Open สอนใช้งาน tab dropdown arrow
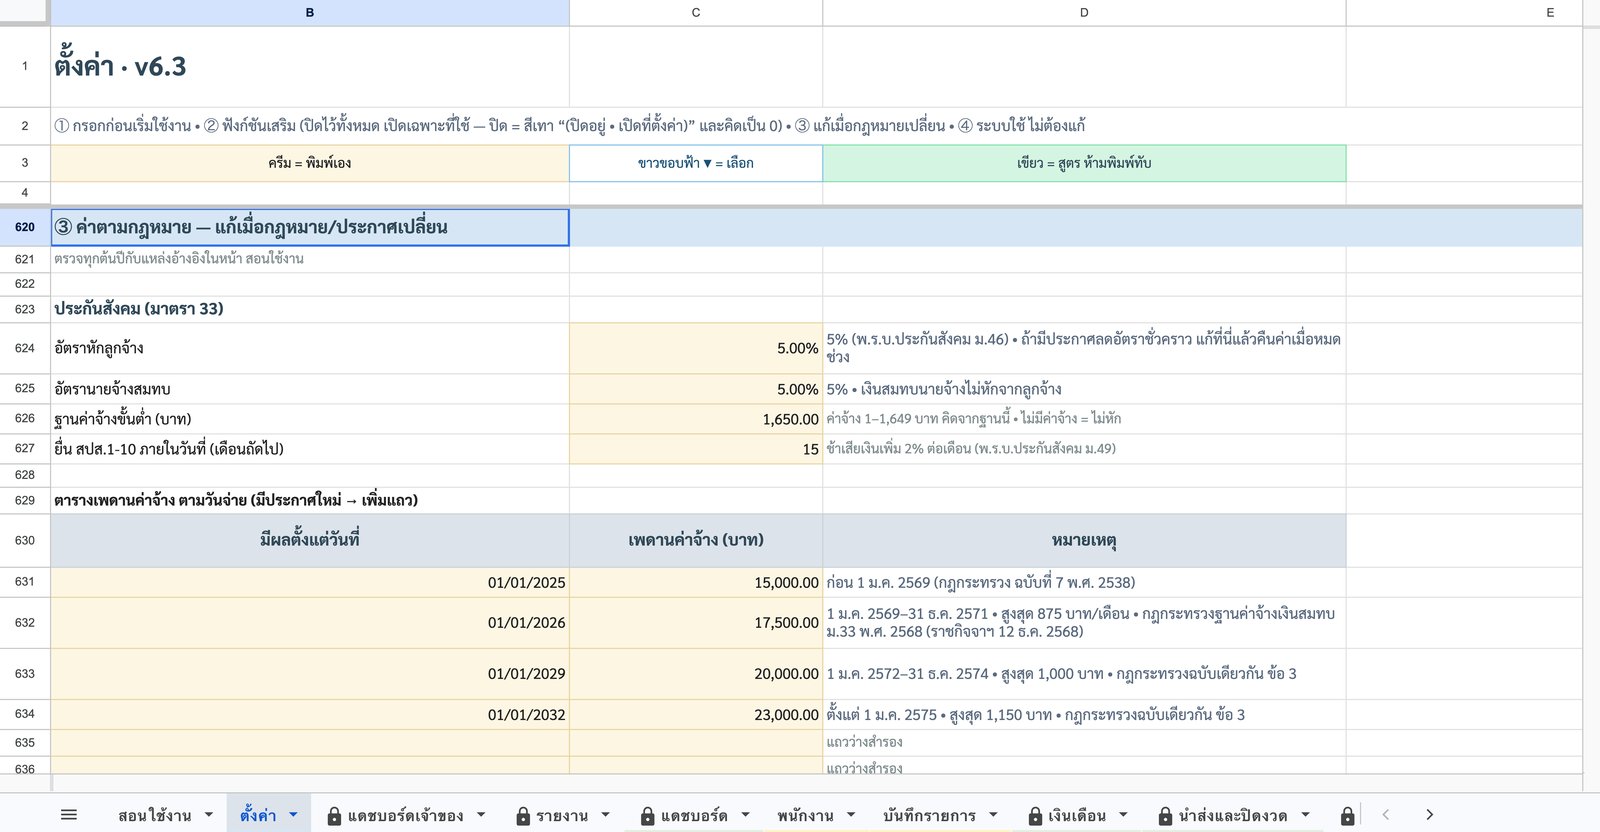Screen dimensions: 1600x832 [209, 815]
